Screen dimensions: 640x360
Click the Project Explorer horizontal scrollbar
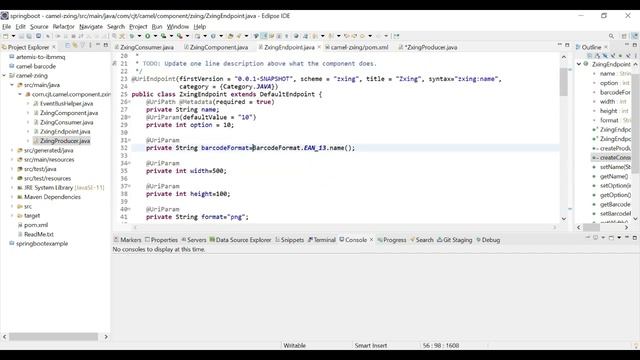pos(53,337)
